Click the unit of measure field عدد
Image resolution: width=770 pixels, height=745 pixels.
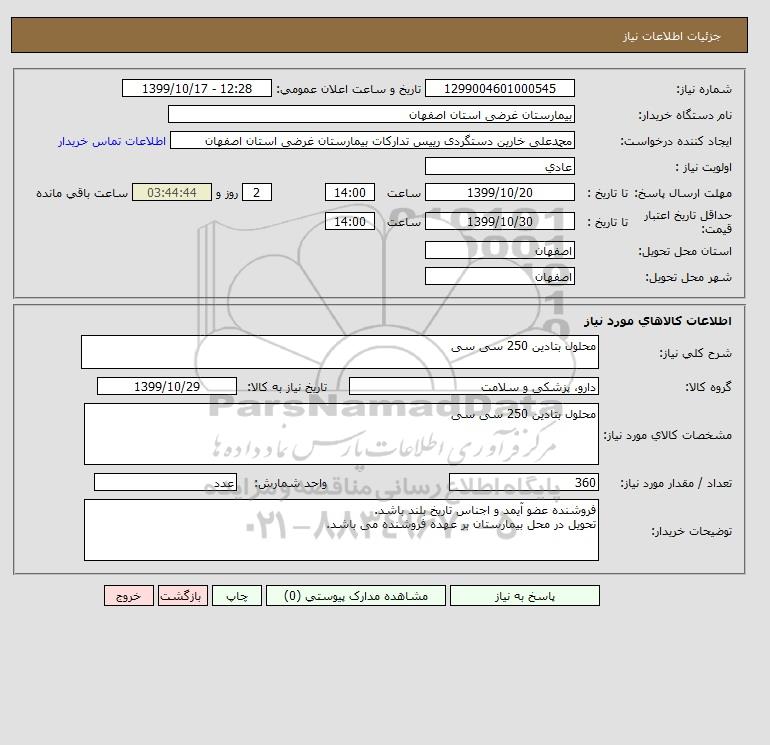click(x=165, y=482)
